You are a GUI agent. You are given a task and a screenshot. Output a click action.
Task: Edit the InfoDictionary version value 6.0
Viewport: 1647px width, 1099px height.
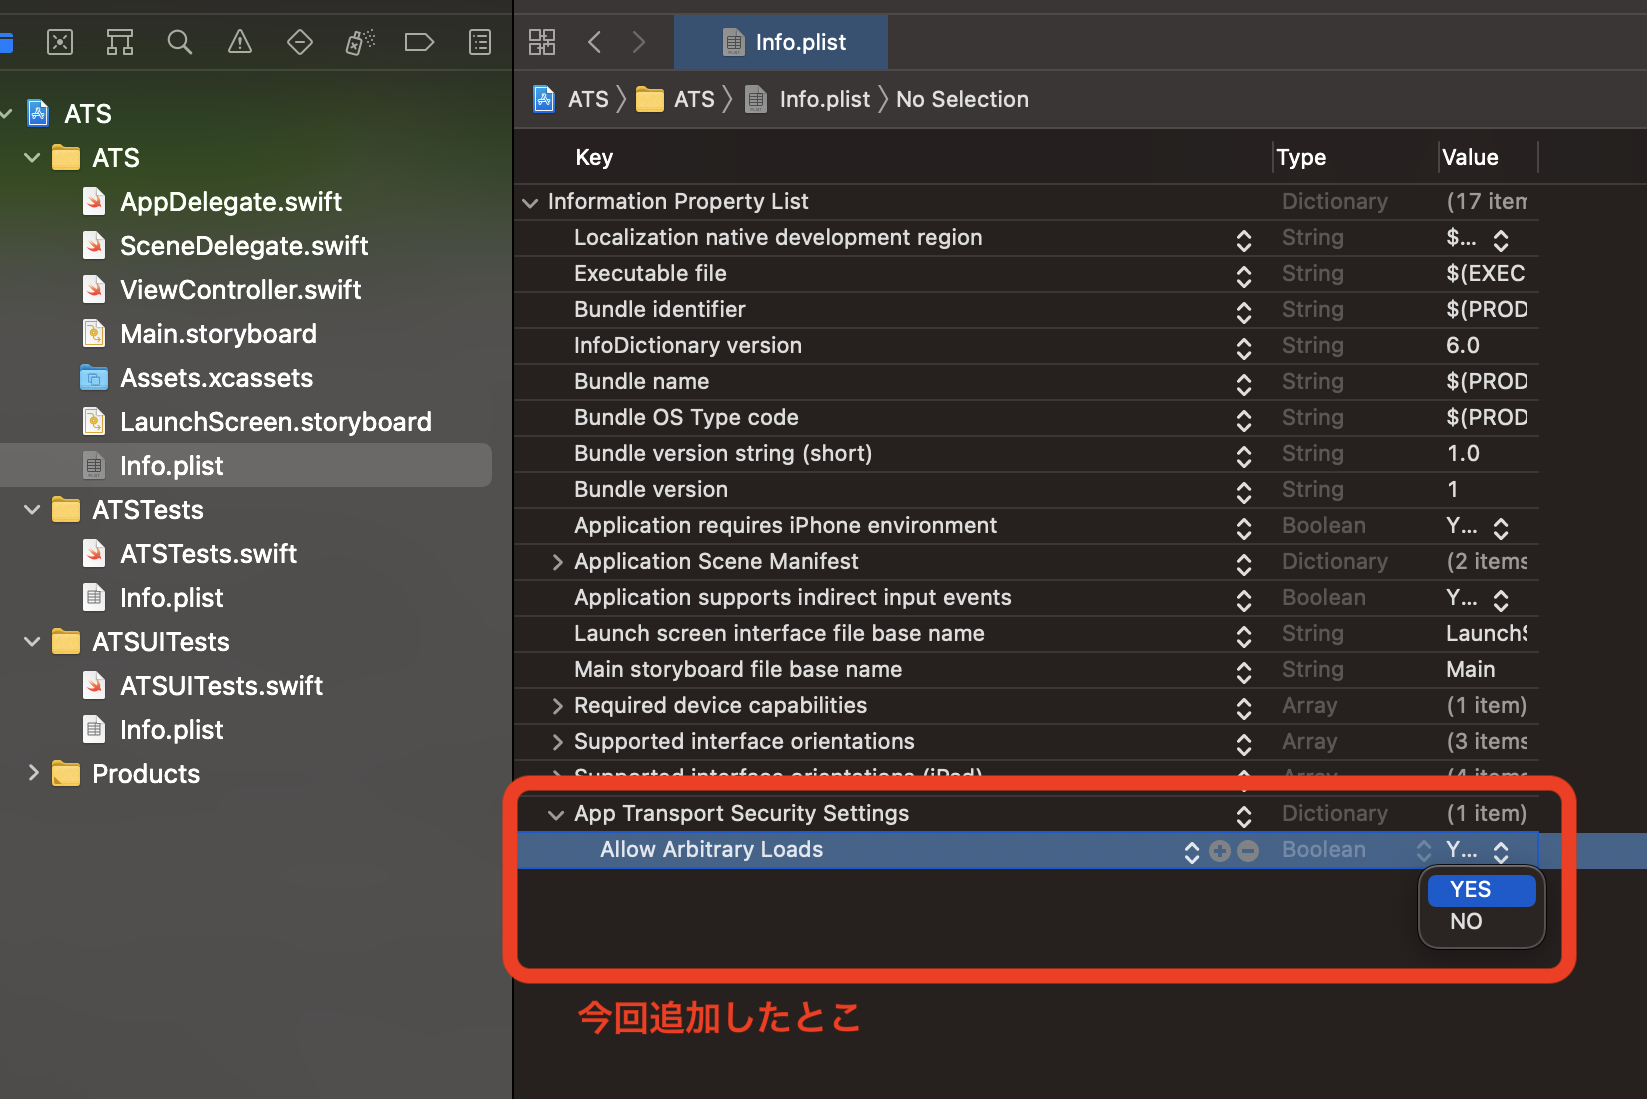[1463, 346]
